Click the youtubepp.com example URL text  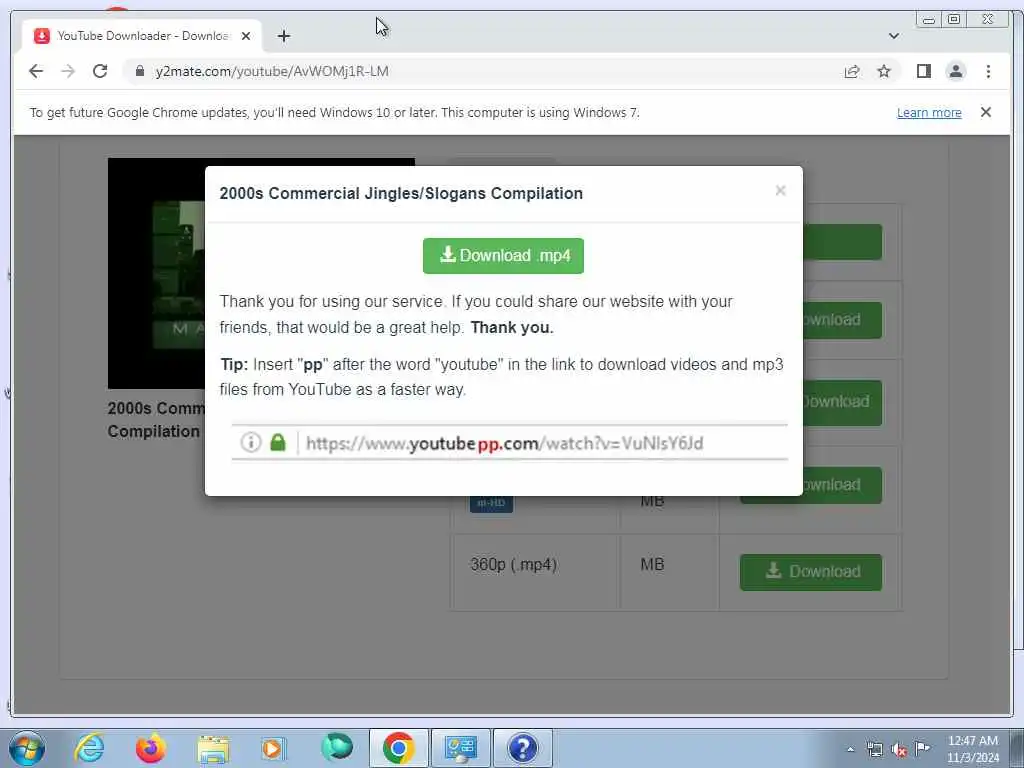[x=504, y=443]
